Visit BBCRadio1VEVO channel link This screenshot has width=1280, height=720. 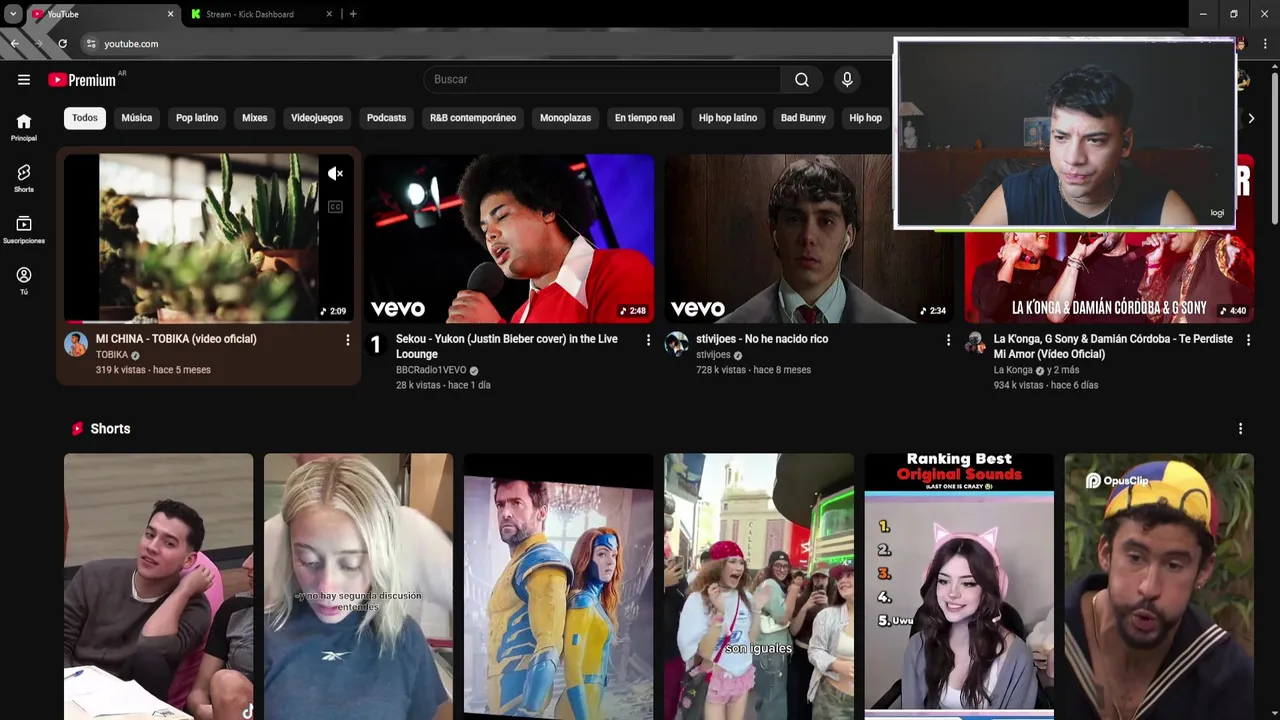431,370
